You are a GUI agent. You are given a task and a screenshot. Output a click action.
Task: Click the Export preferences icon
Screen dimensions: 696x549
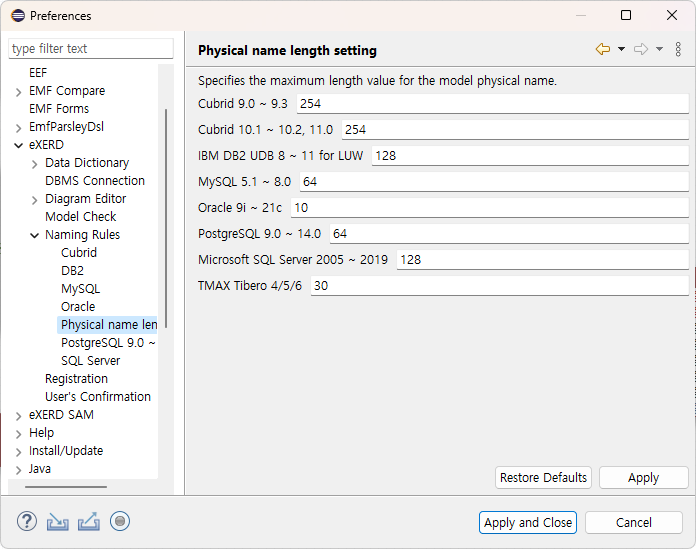pos(89,521)
